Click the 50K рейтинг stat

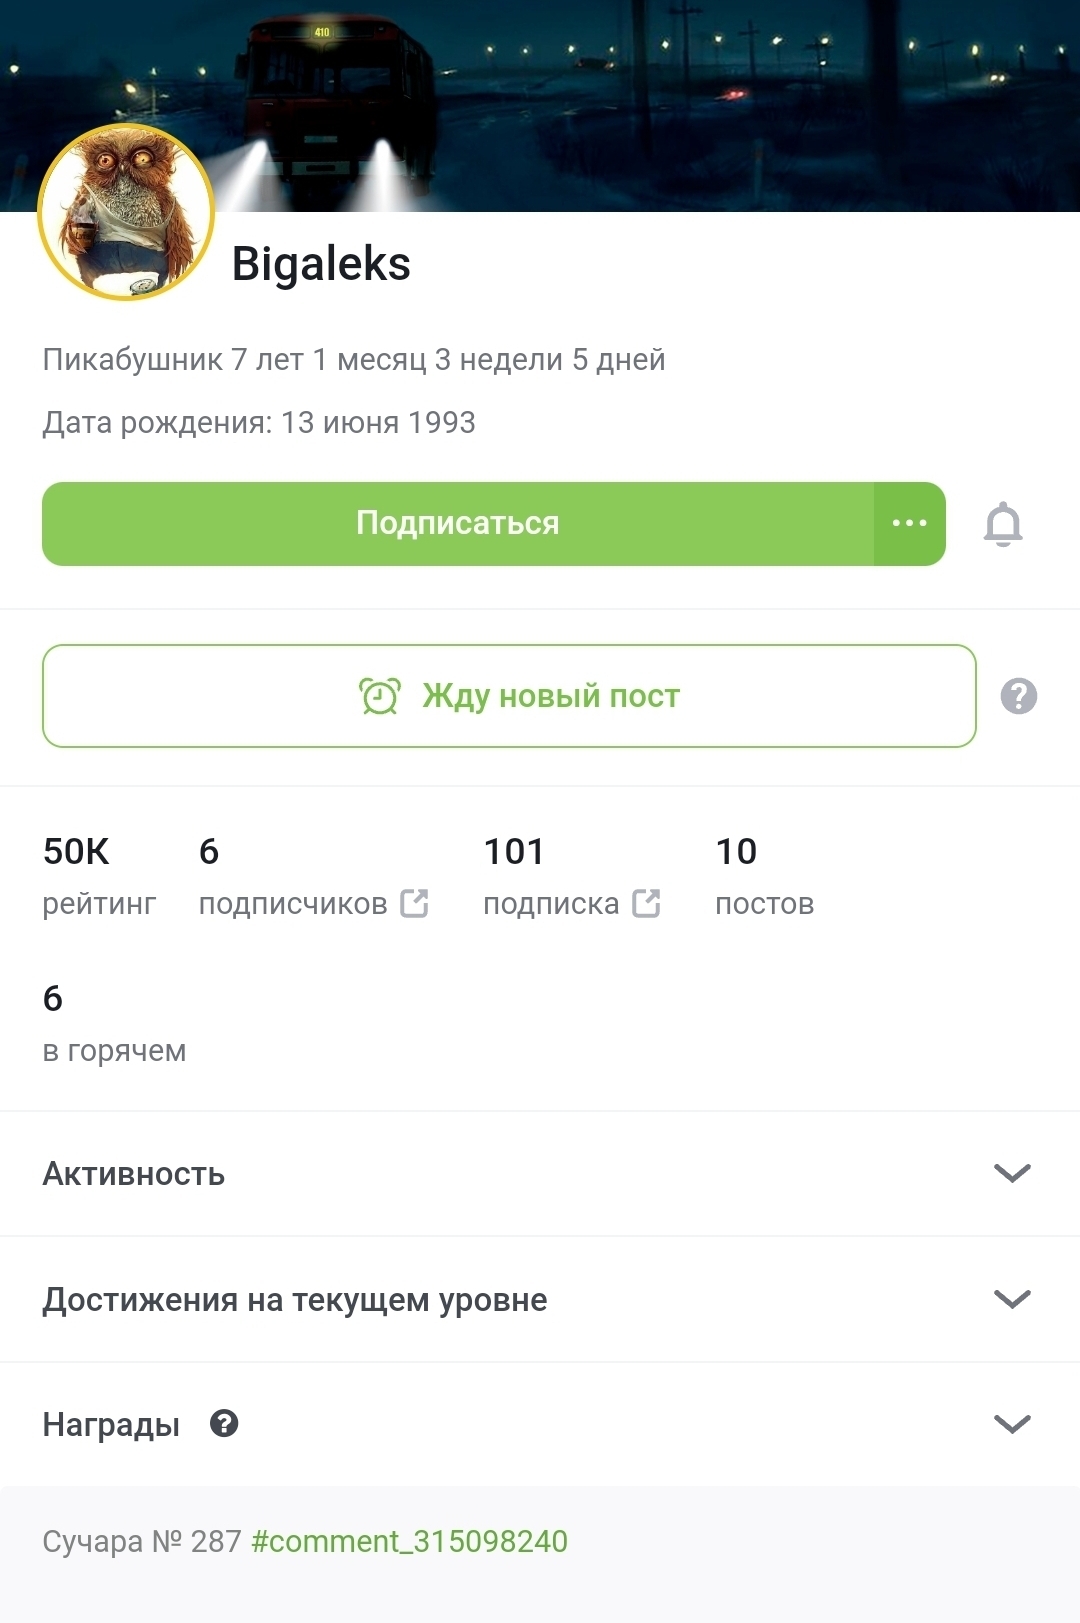point(98,876)
